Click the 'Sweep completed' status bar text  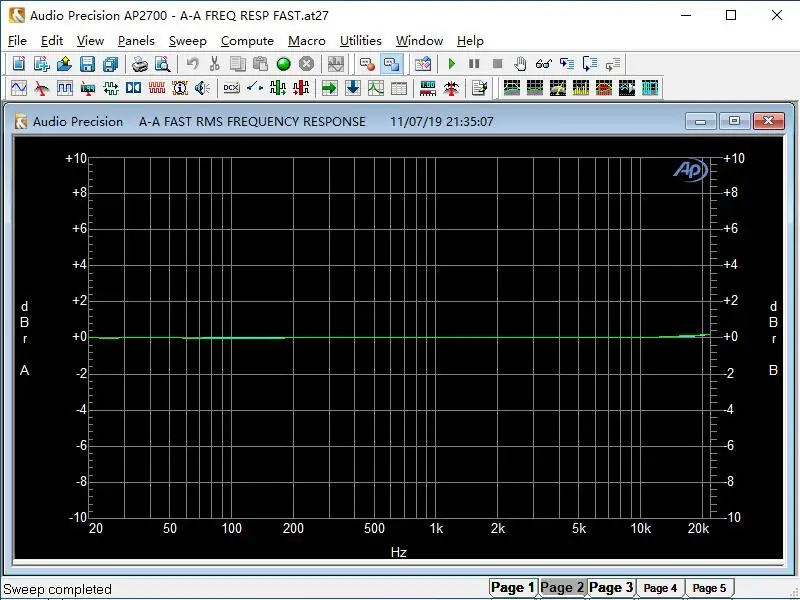coord(57,589)
